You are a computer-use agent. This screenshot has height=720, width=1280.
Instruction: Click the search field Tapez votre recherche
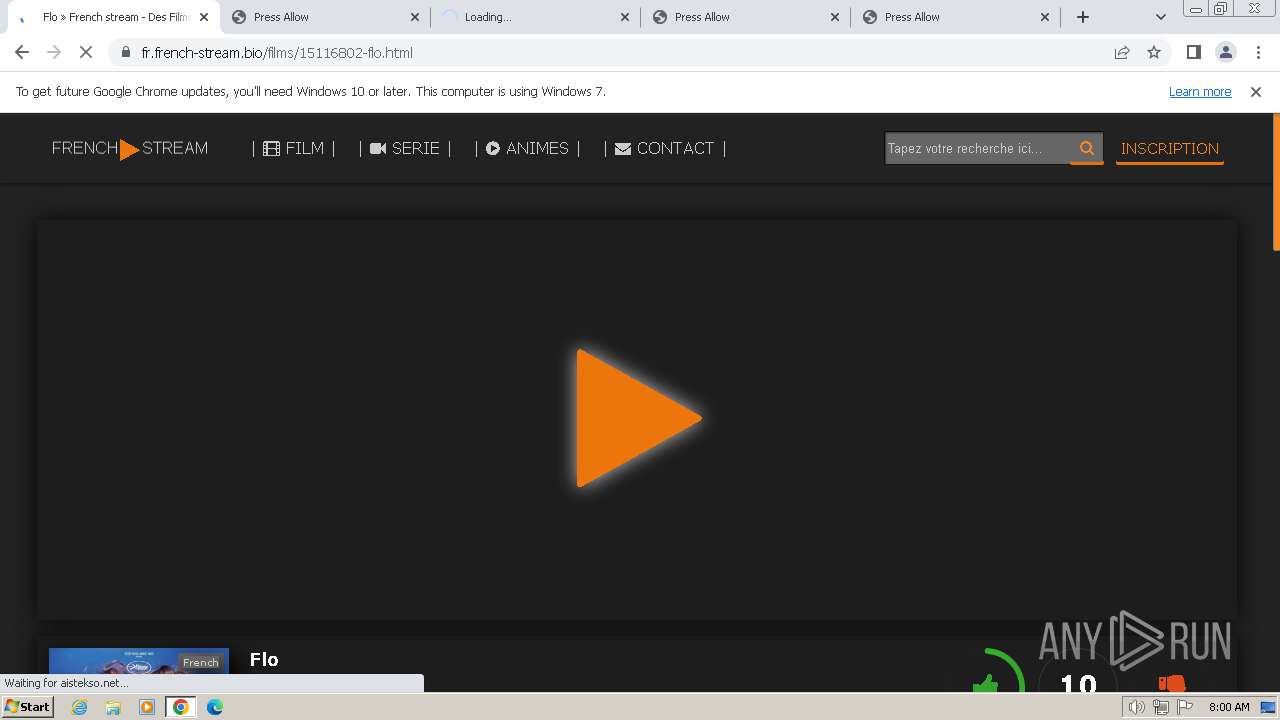pyautogui.click(x=978, y=148)
